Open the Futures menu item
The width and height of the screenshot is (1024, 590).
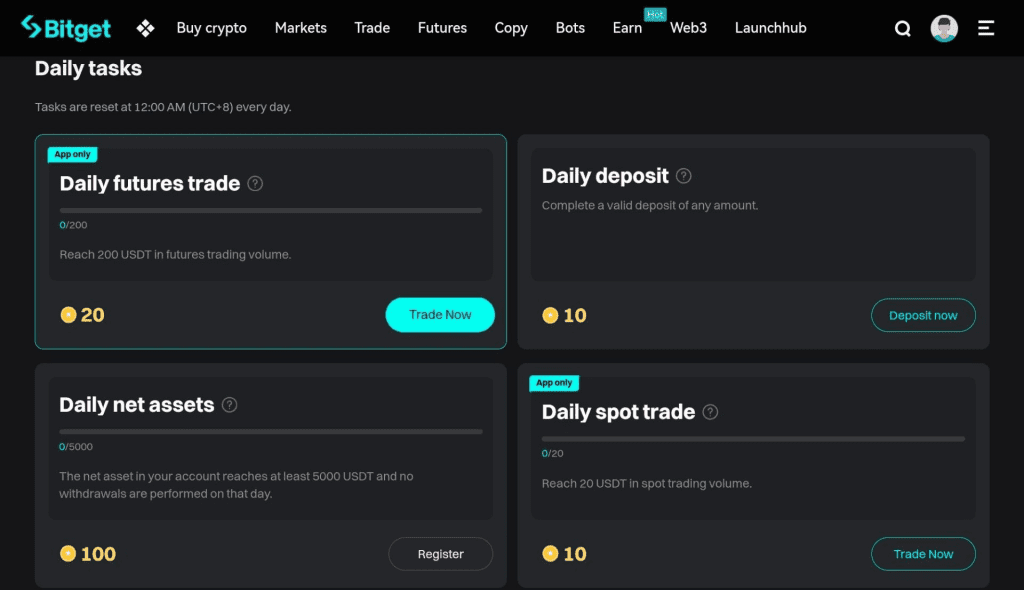pyautogui.click(x=442, y=28)
